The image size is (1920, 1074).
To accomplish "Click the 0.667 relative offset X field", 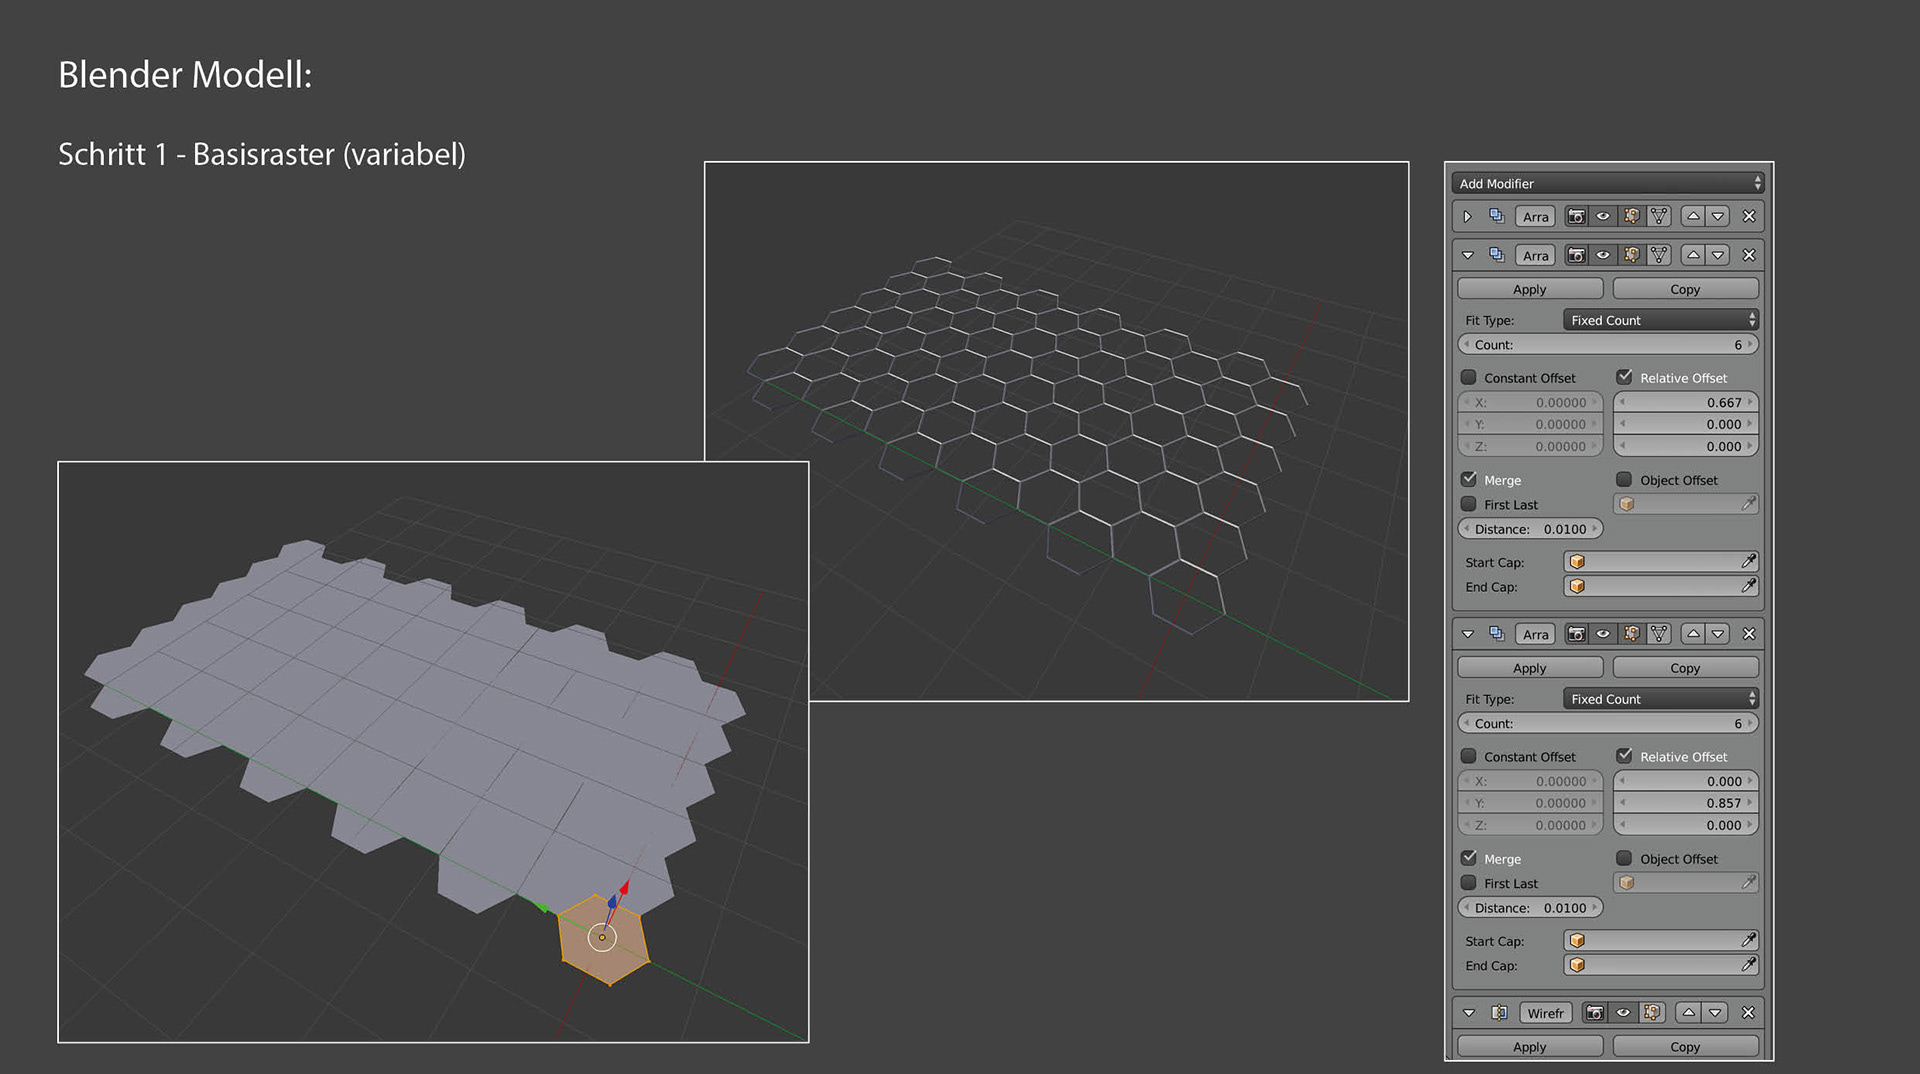I will click(1685, 402).
